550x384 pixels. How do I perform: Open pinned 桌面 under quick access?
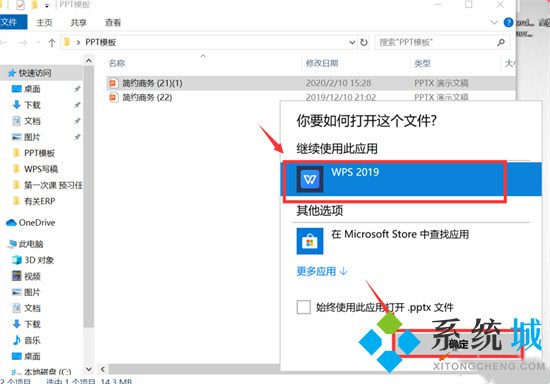(x=32, y=89)
